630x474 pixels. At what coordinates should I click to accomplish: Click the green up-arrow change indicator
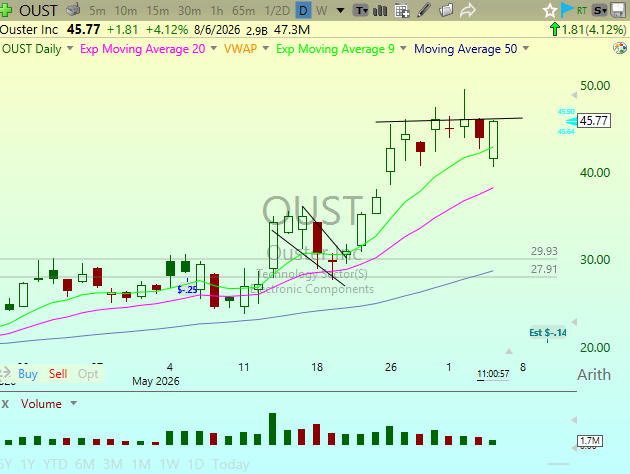pyautogui.click(x=555, y=29)
